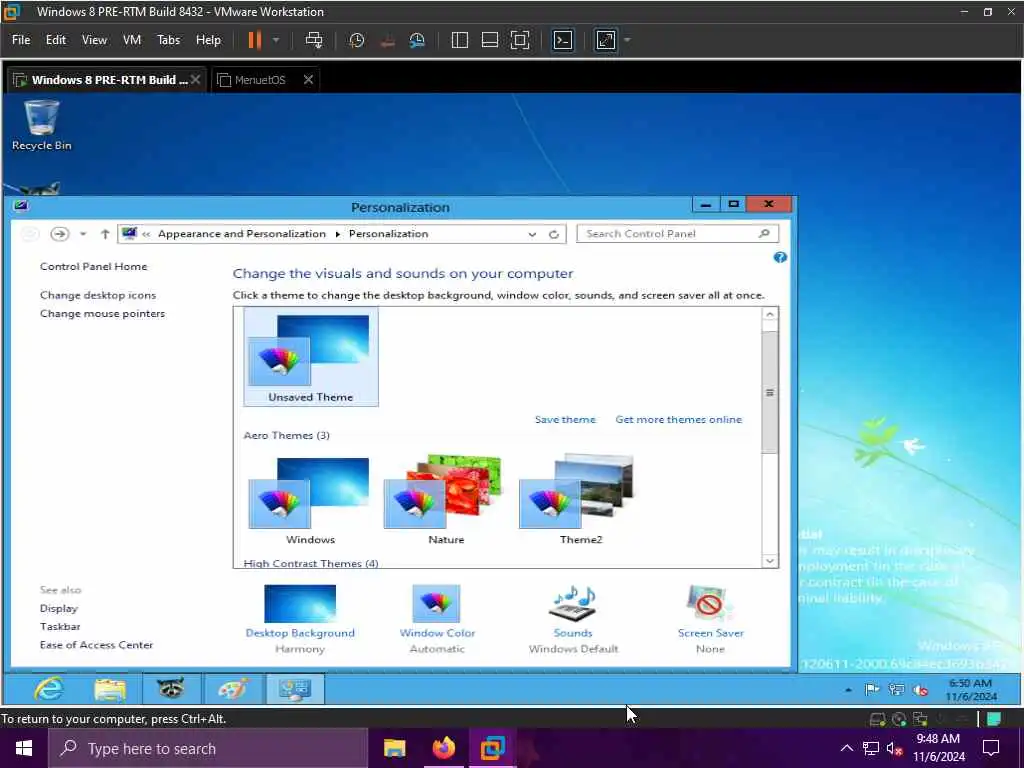
Task: Open Taskbar from See also
Action: (60, 626)
